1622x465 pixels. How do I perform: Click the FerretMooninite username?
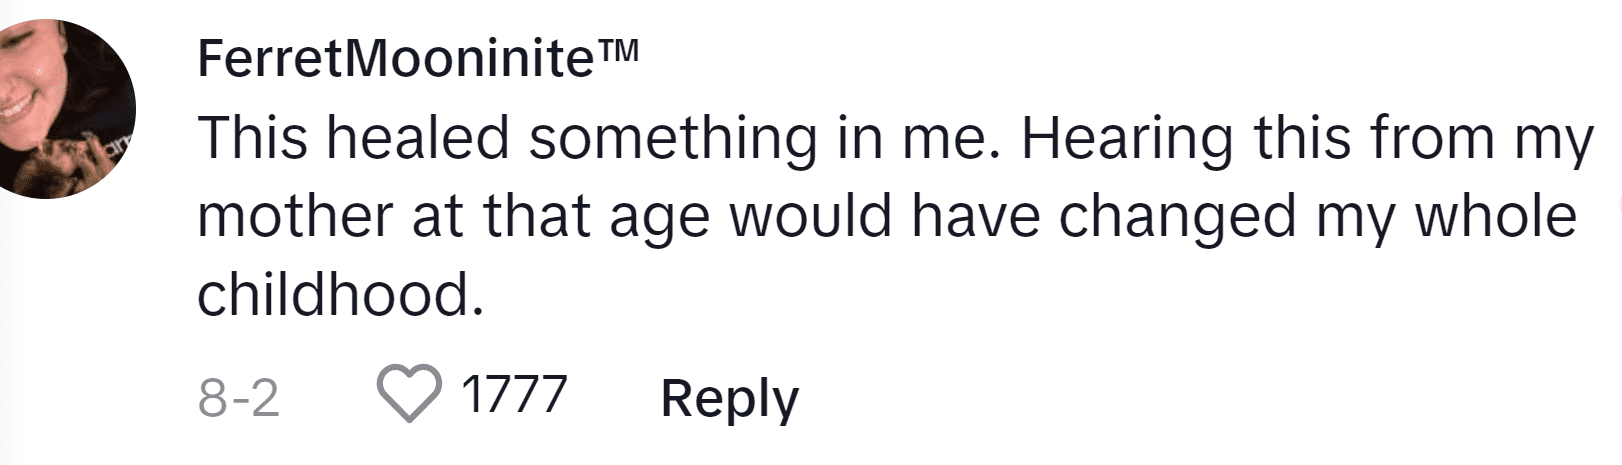397,60
